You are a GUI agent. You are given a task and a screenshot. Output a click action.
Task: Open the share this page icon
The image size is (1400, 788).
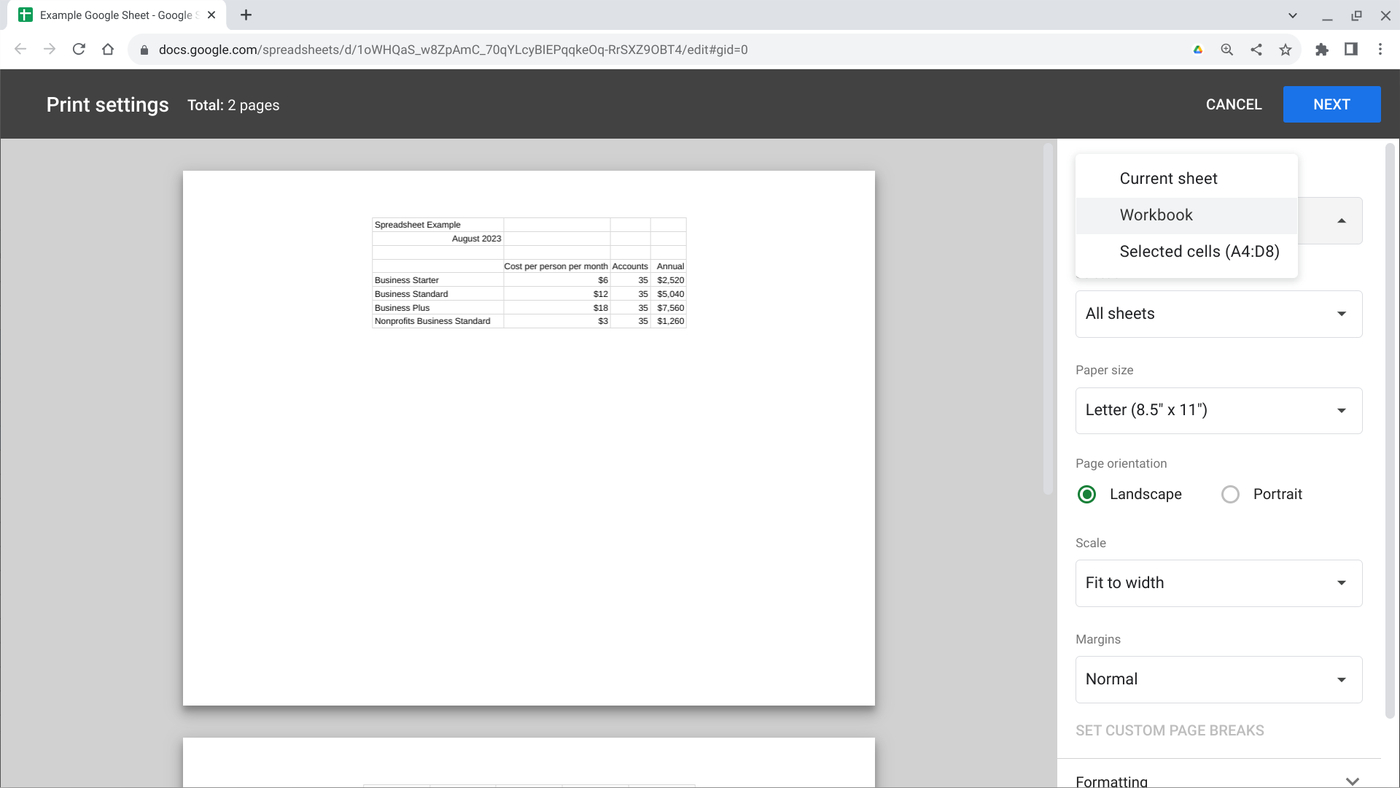[1256, 49]
